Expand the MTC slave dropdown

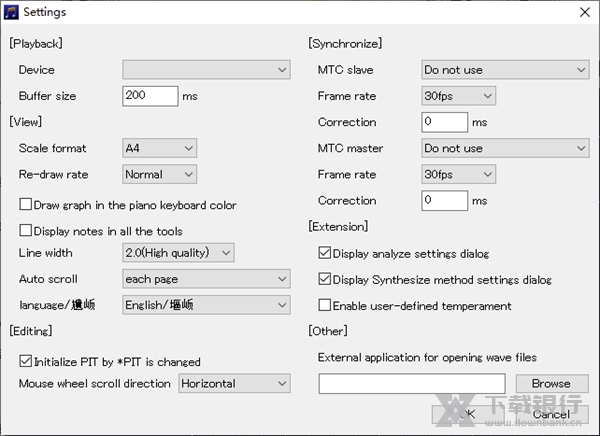click(x=504, y=70)
